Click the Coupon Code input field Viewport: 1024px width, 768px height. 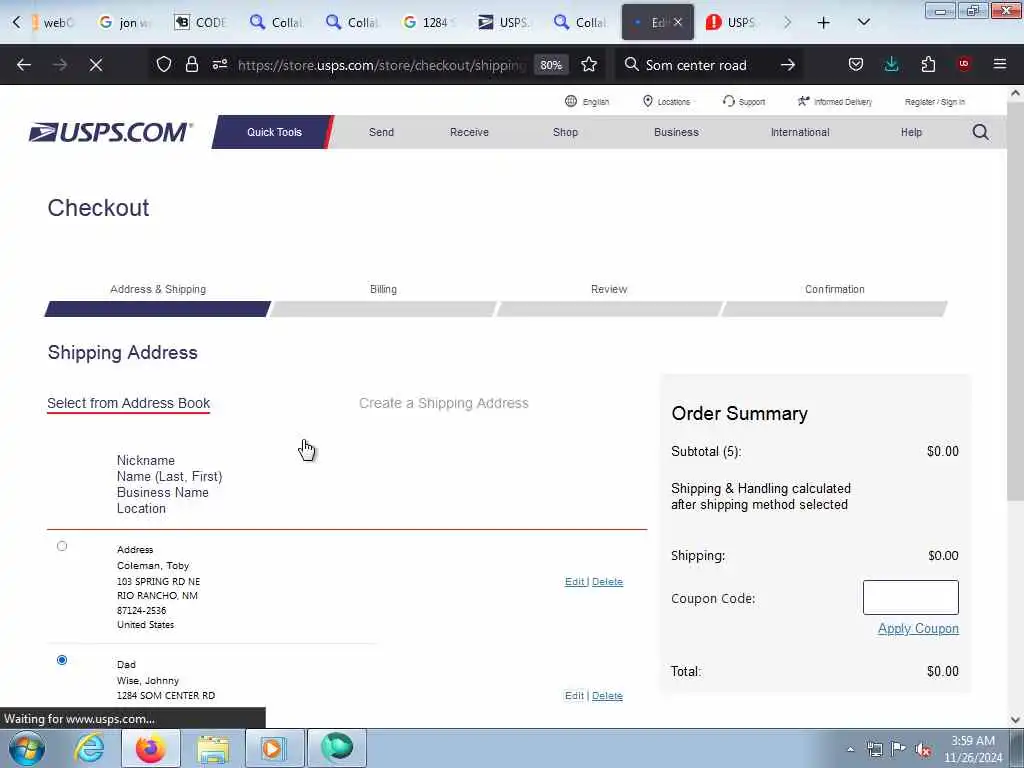click(x=911, y=598)
